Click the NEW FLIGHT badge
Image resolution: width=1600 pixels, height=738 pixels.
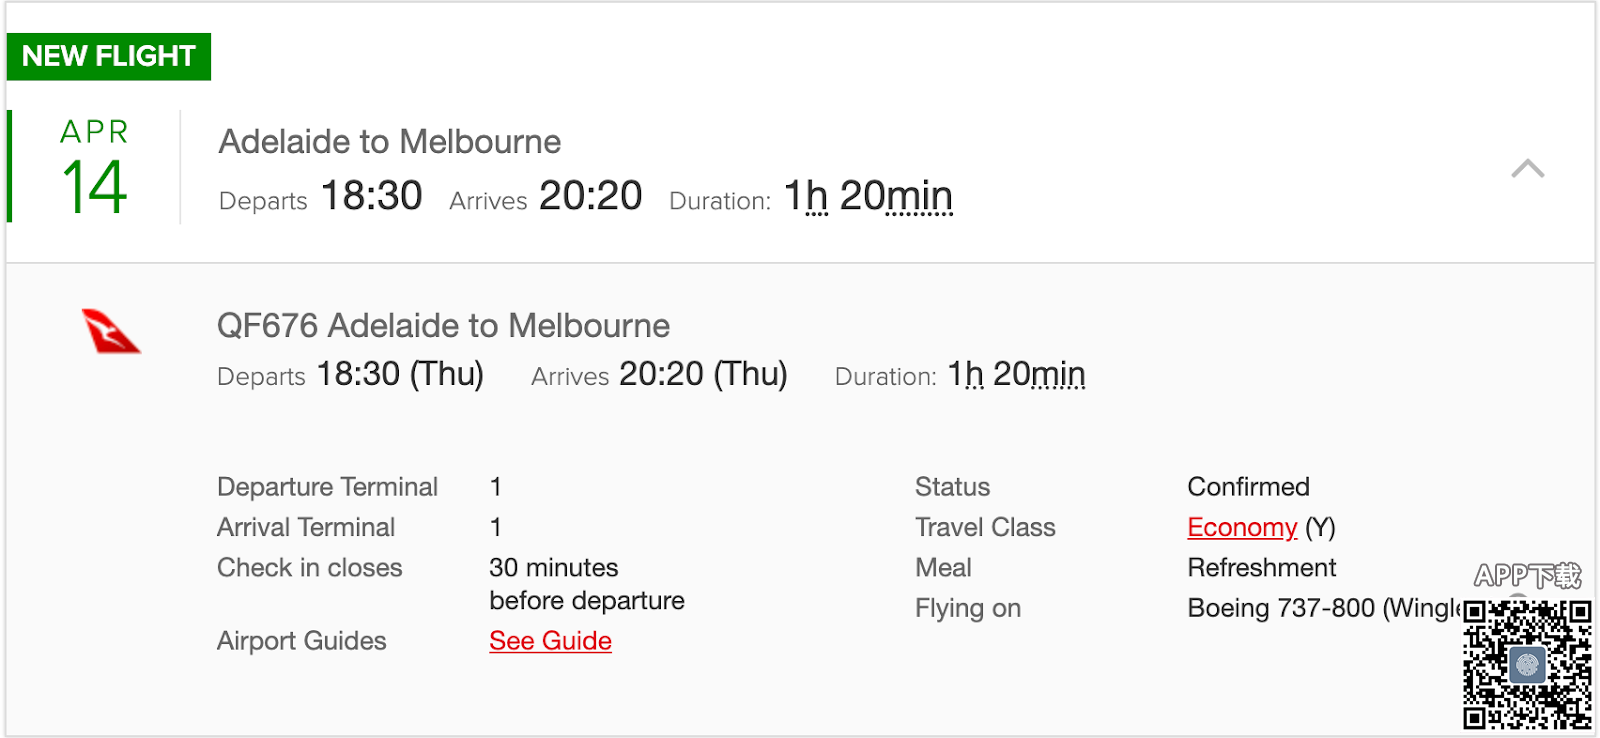(108, 56)
